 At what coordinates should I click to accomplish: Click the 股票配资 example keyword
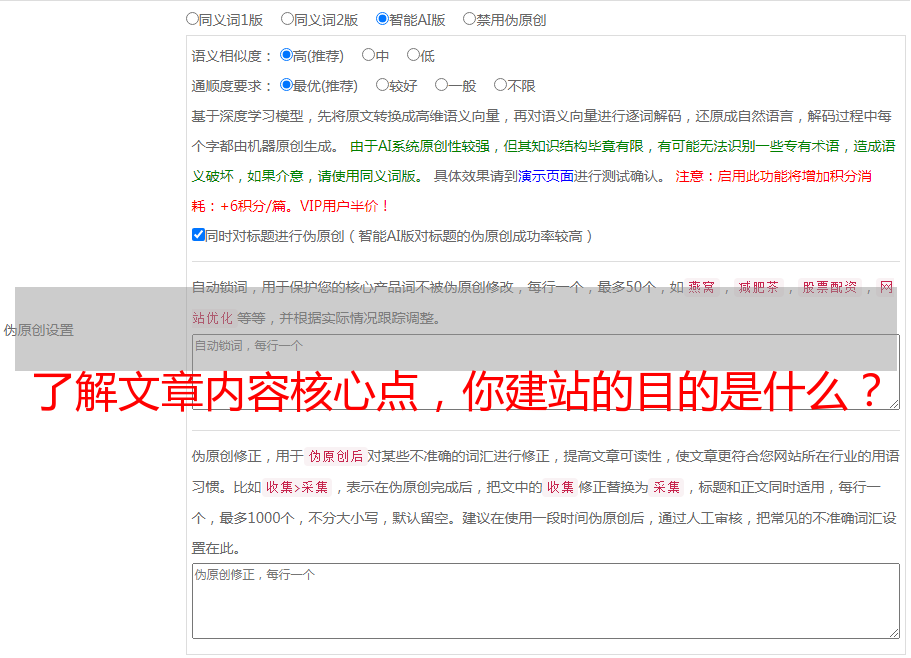click(830, 287)
